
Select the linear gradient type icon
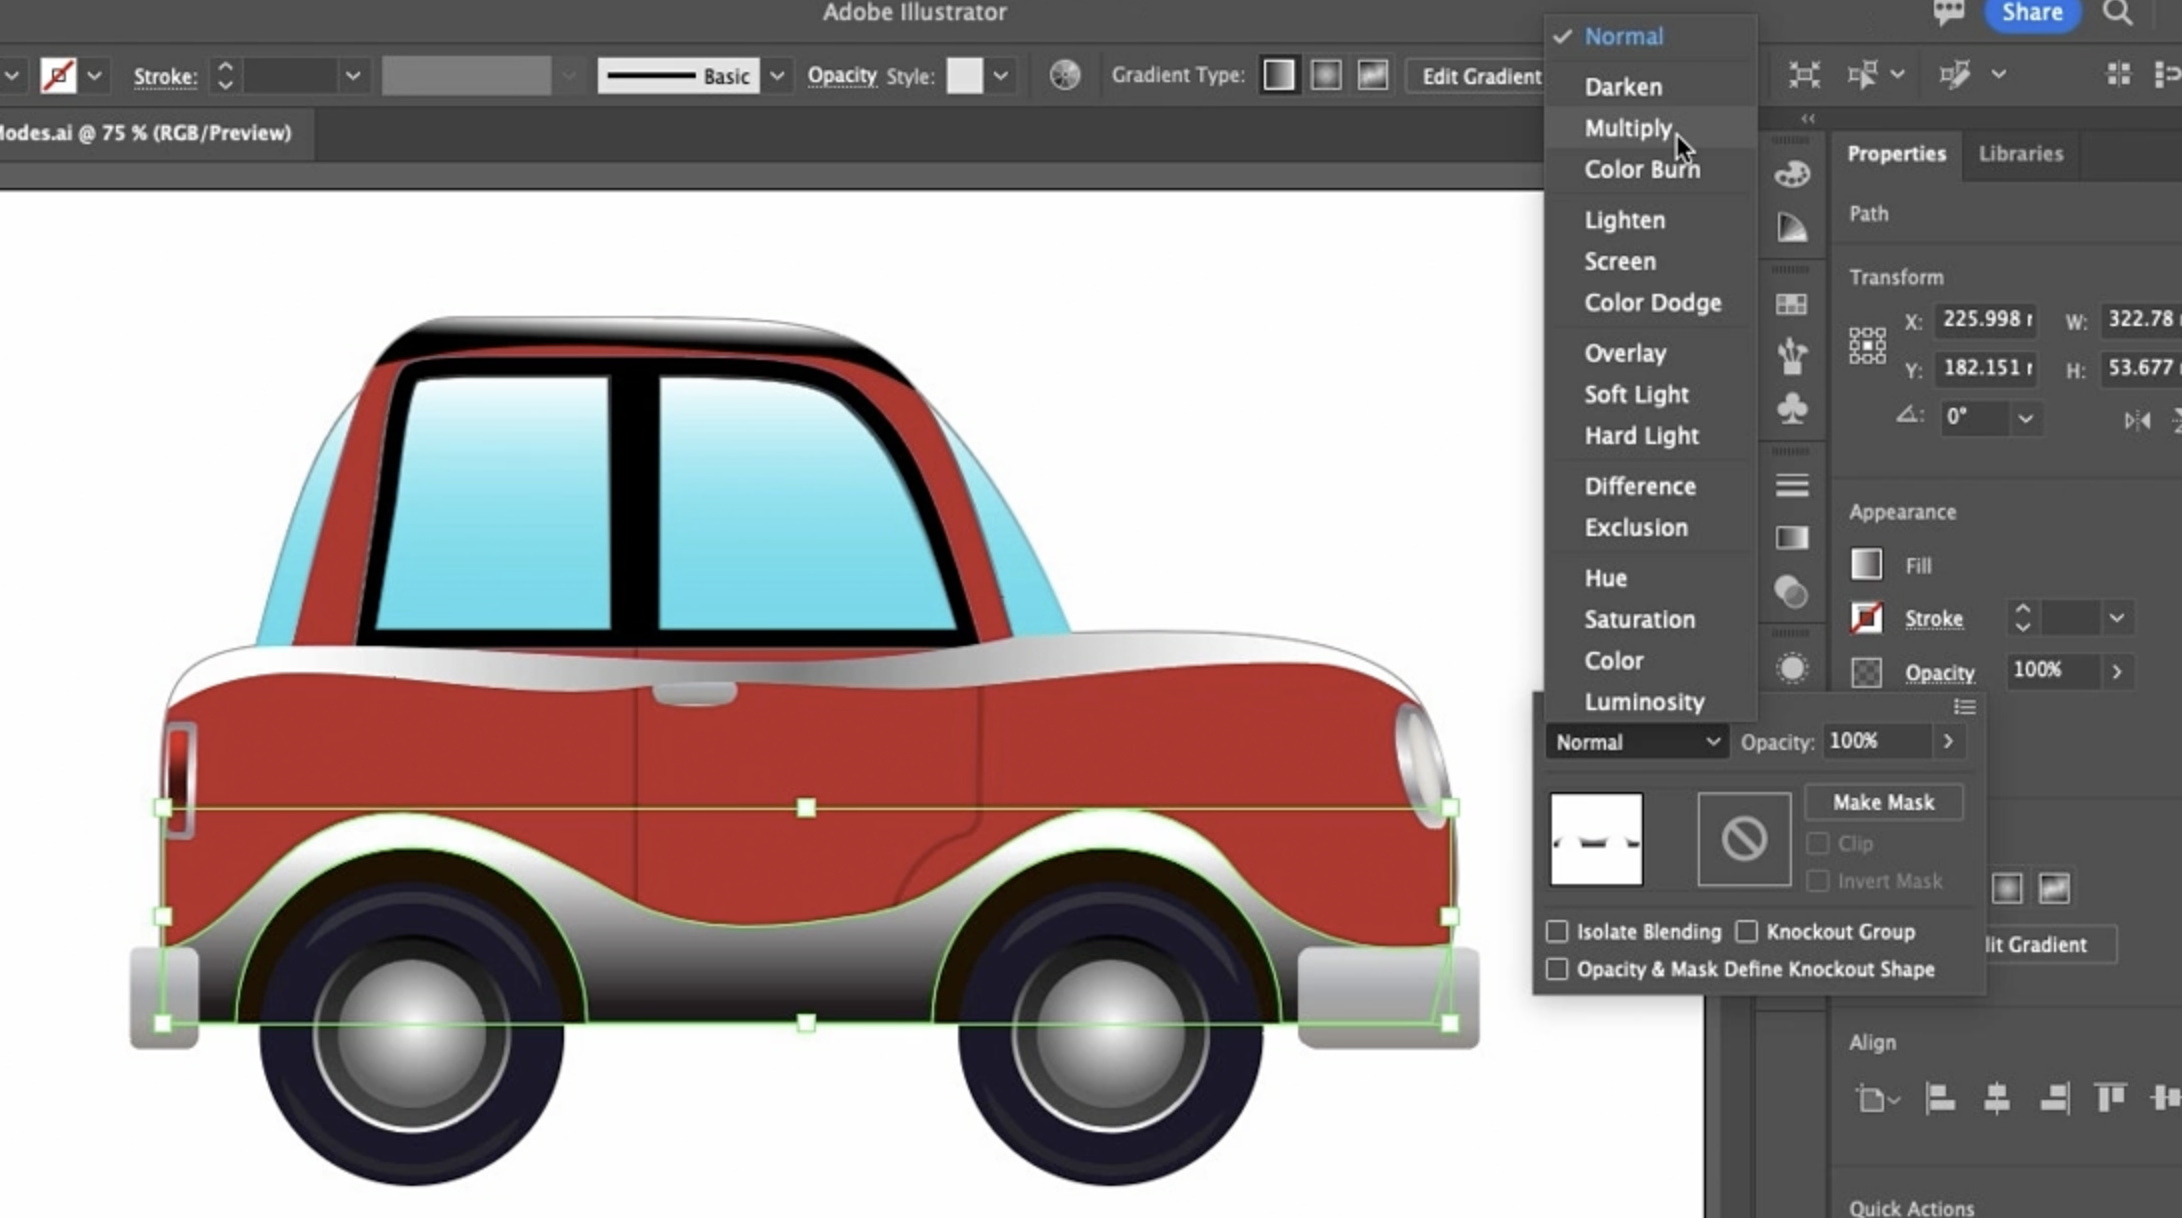[x=1278, y=75]
